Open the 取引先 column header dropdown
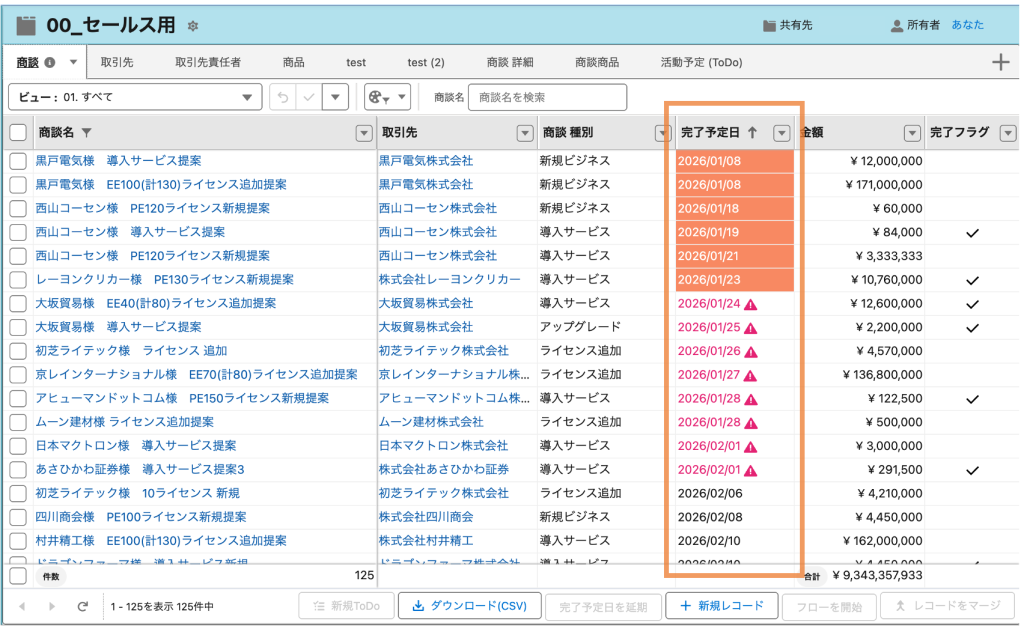Screen dimensions: 1024x626 pyautogui.click(x=524, y=133)
